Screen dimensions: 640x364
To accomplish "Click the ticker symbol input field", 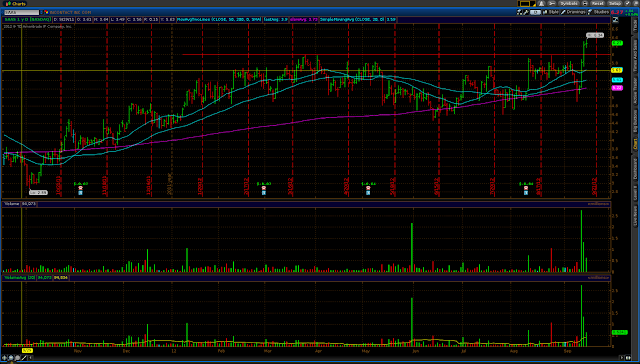I will 22,12.
